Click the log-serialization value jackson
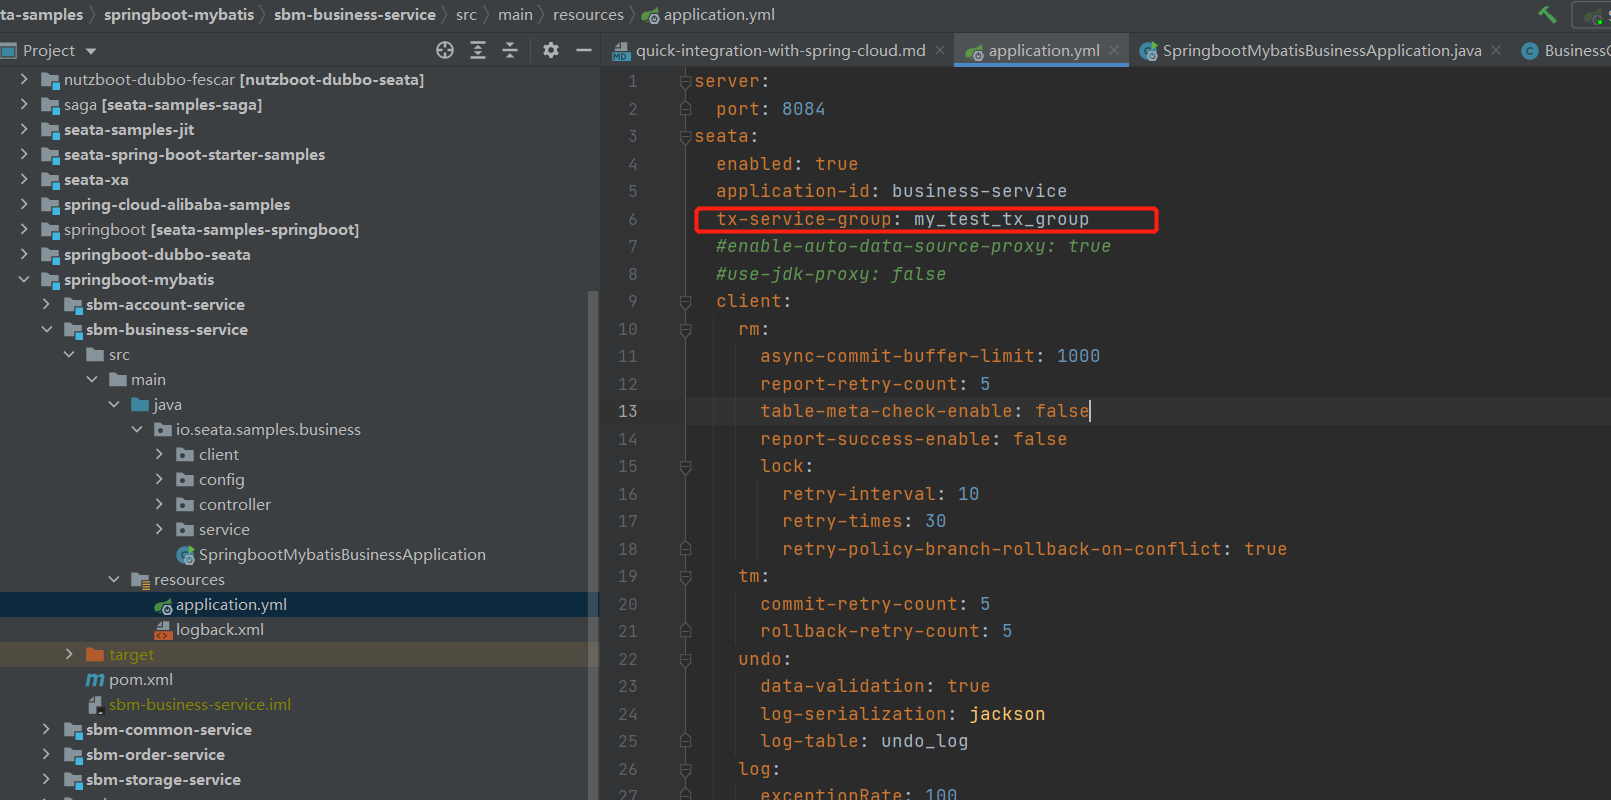Screen dimensions: 1611x800 (x=1007, y=714)
